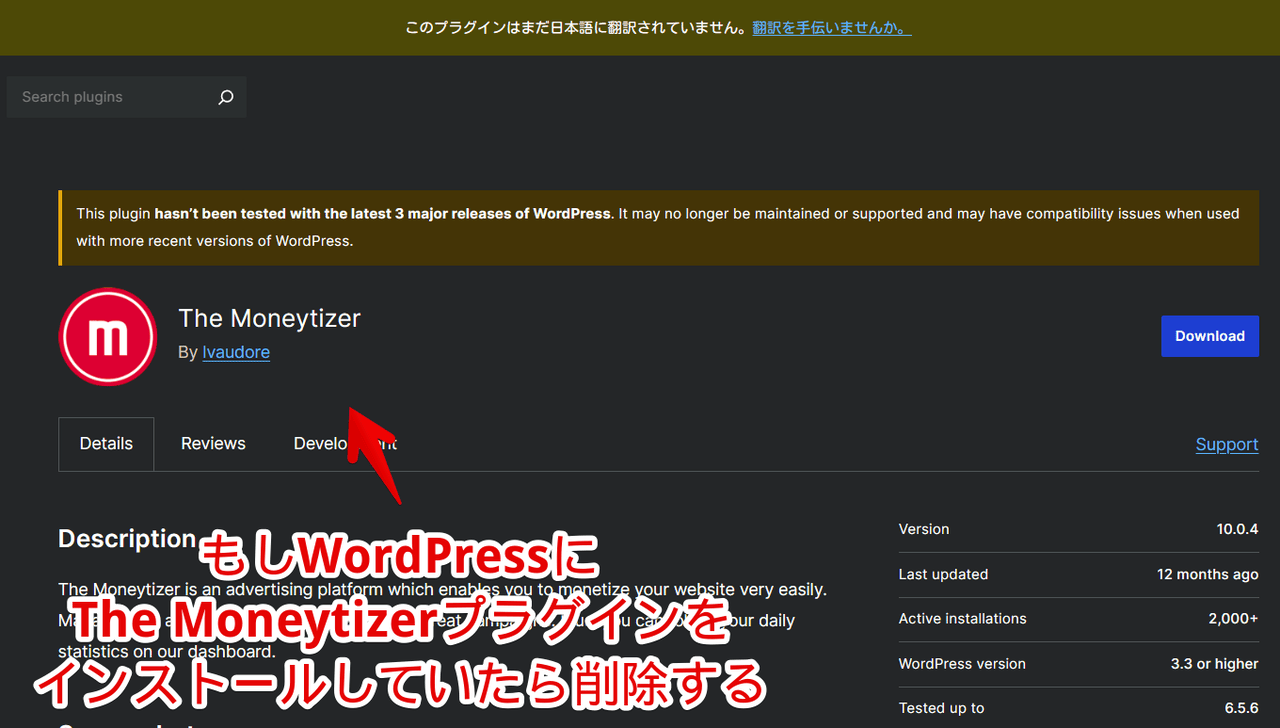Click The Moneytizer plugin logo
The height and width of the screenshot is (728, 1280).
point(108,337)
